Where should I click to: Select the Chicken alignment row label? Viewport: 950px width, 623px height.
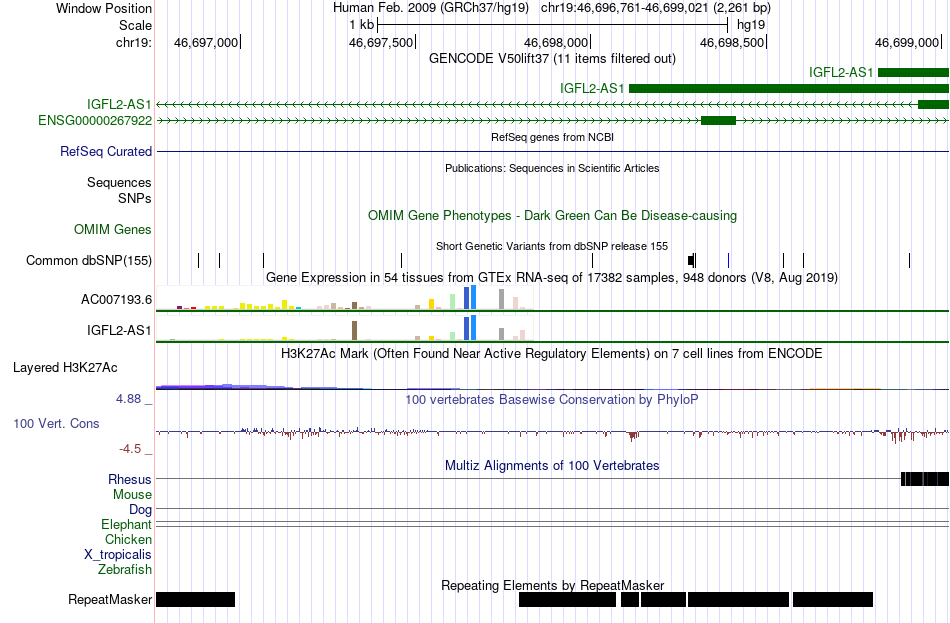pos(128,539)
